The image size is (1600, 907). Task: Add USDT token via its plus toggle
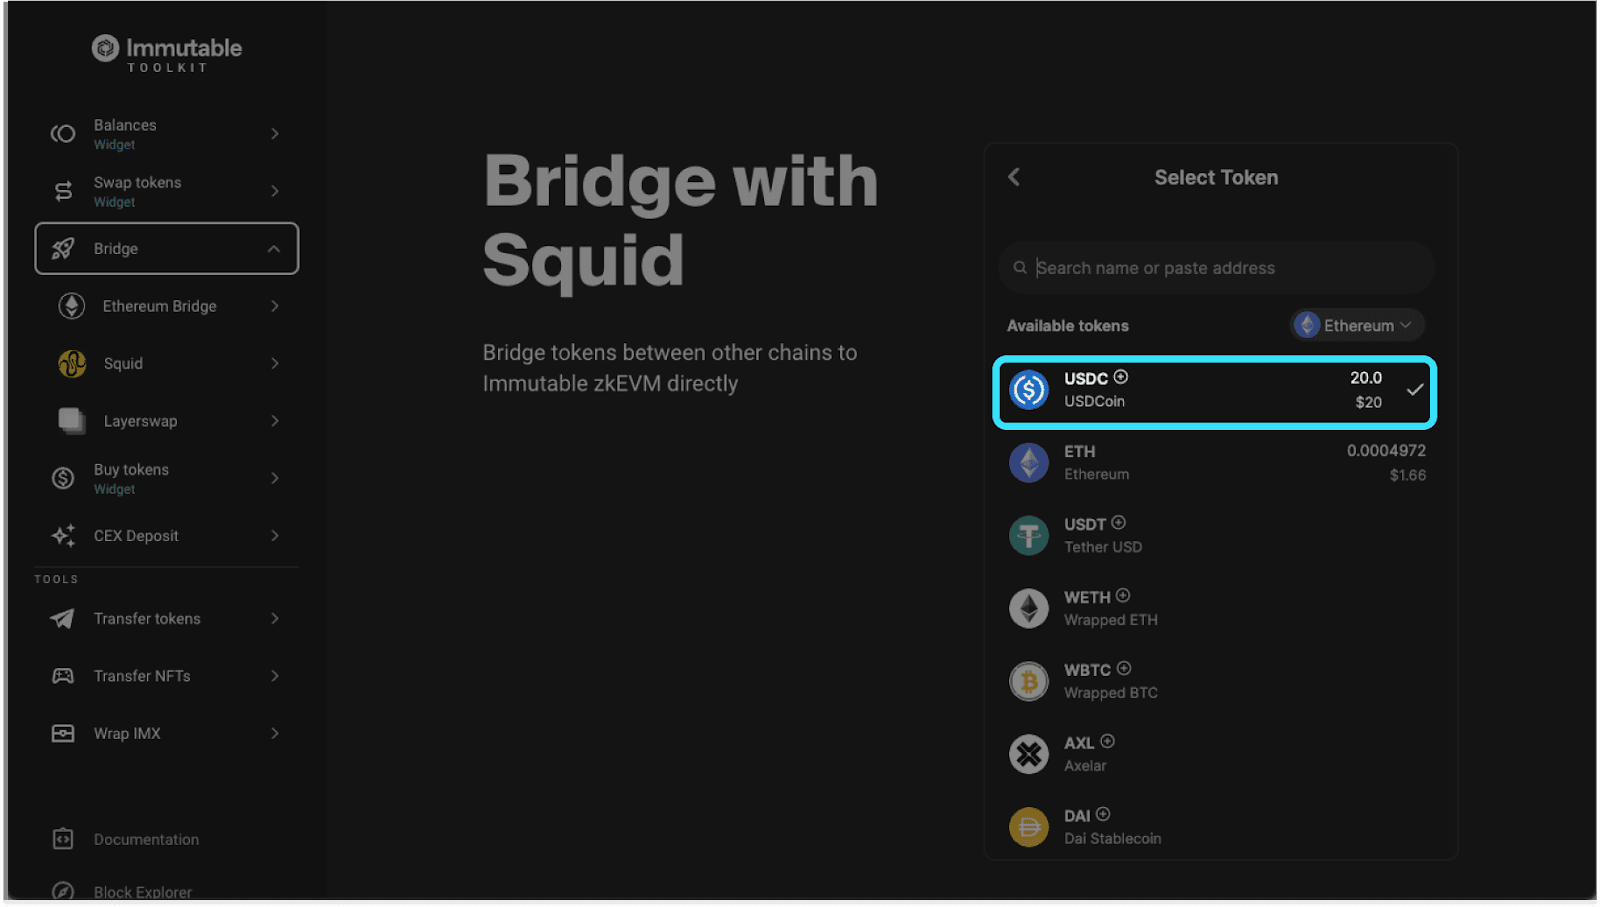[1118, 523]
